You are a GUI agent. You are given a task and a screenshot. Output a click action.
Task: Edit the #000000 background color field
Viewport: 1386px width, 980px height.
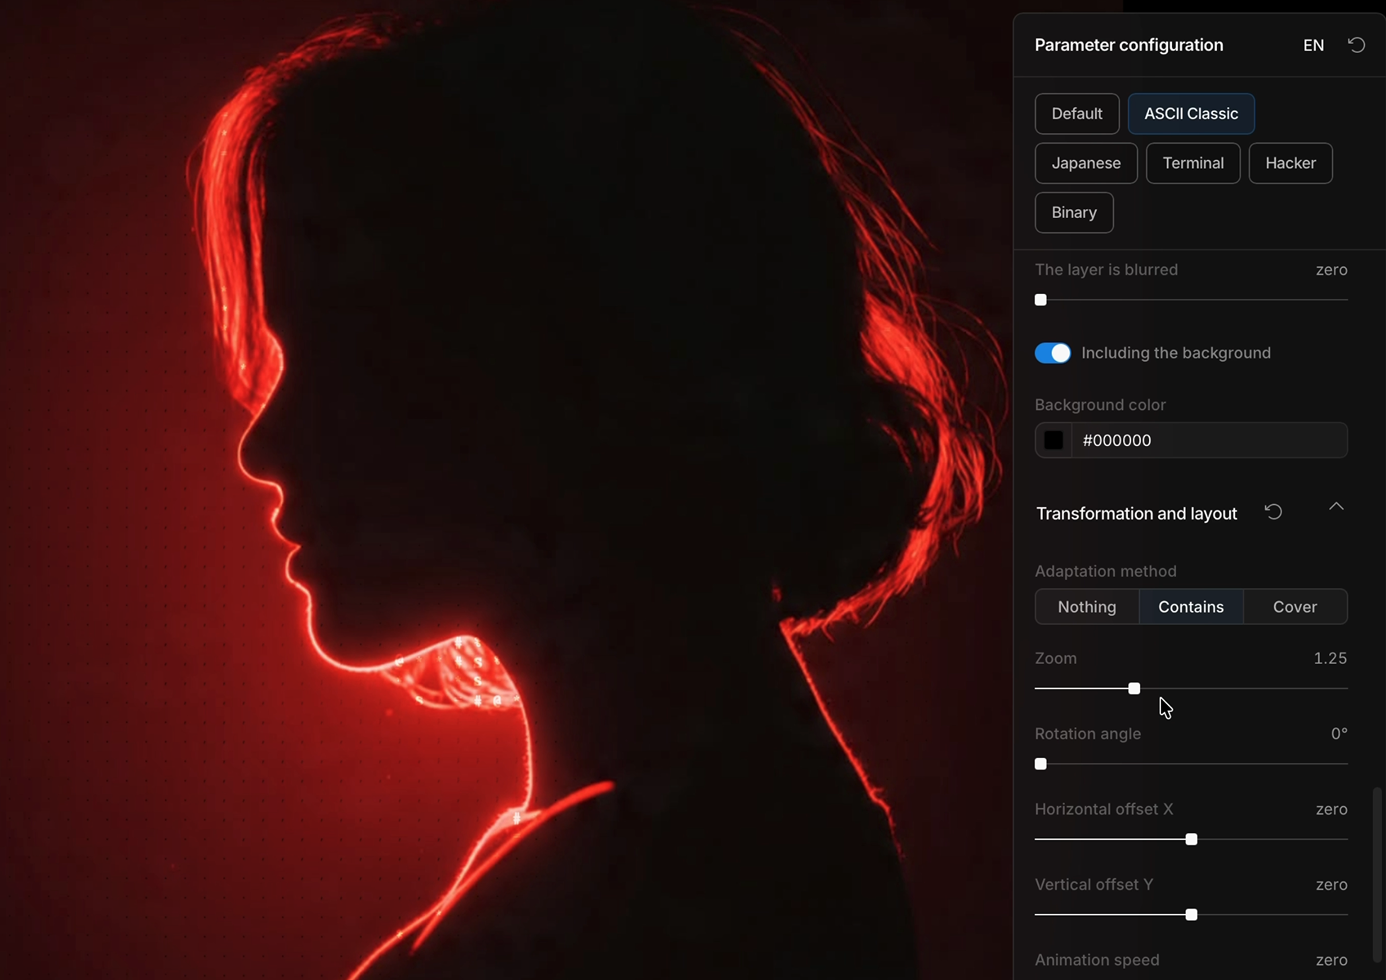tap(1209, 440)
